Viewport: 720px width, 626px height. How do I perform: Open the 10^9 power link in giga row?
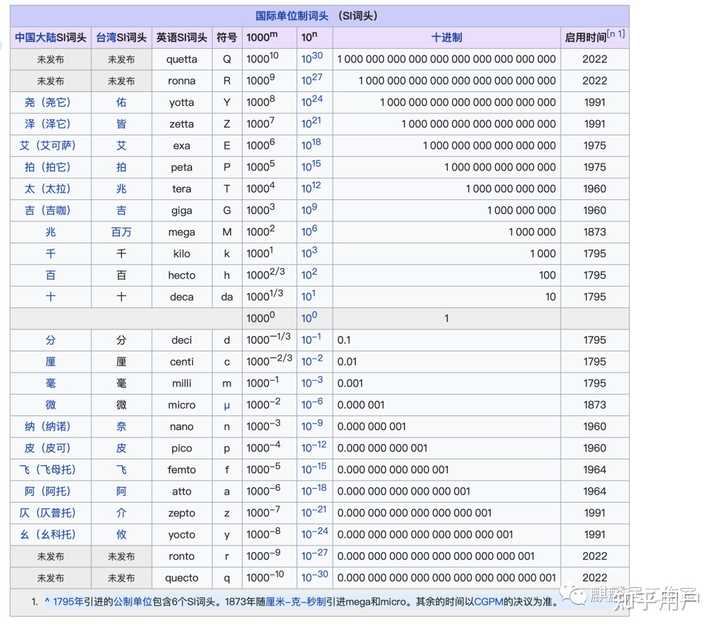[309, 209]
